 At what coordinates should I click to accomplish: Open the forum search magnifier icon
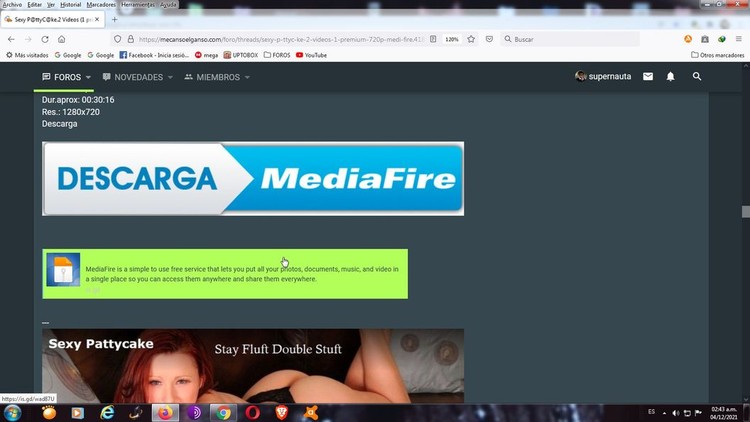(697, 77)
